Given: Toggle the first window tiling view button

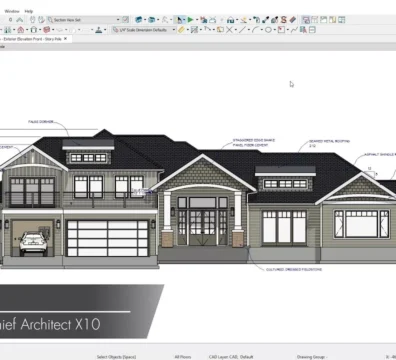Looking at the screenshot, I should click(x=306, y=20).
